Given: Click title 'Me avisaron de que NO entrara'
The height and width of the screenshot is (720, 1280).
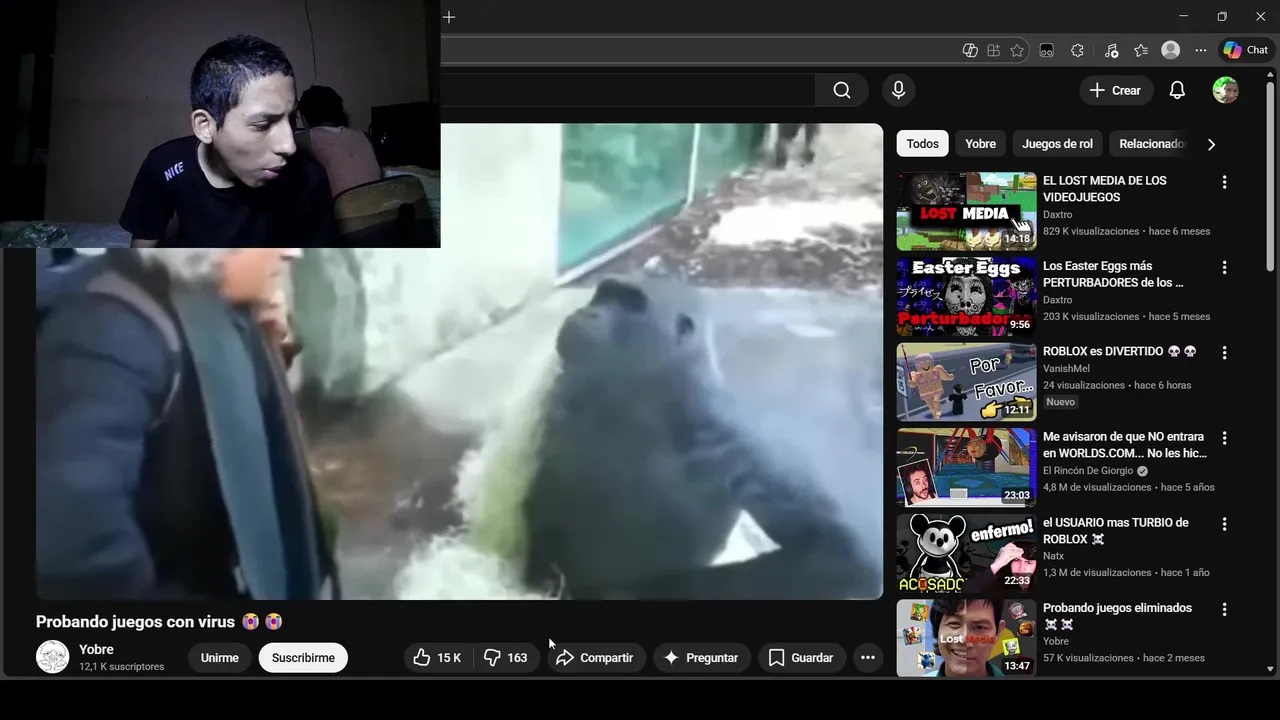Looking at the screenshot, I should pos(1125,445).
